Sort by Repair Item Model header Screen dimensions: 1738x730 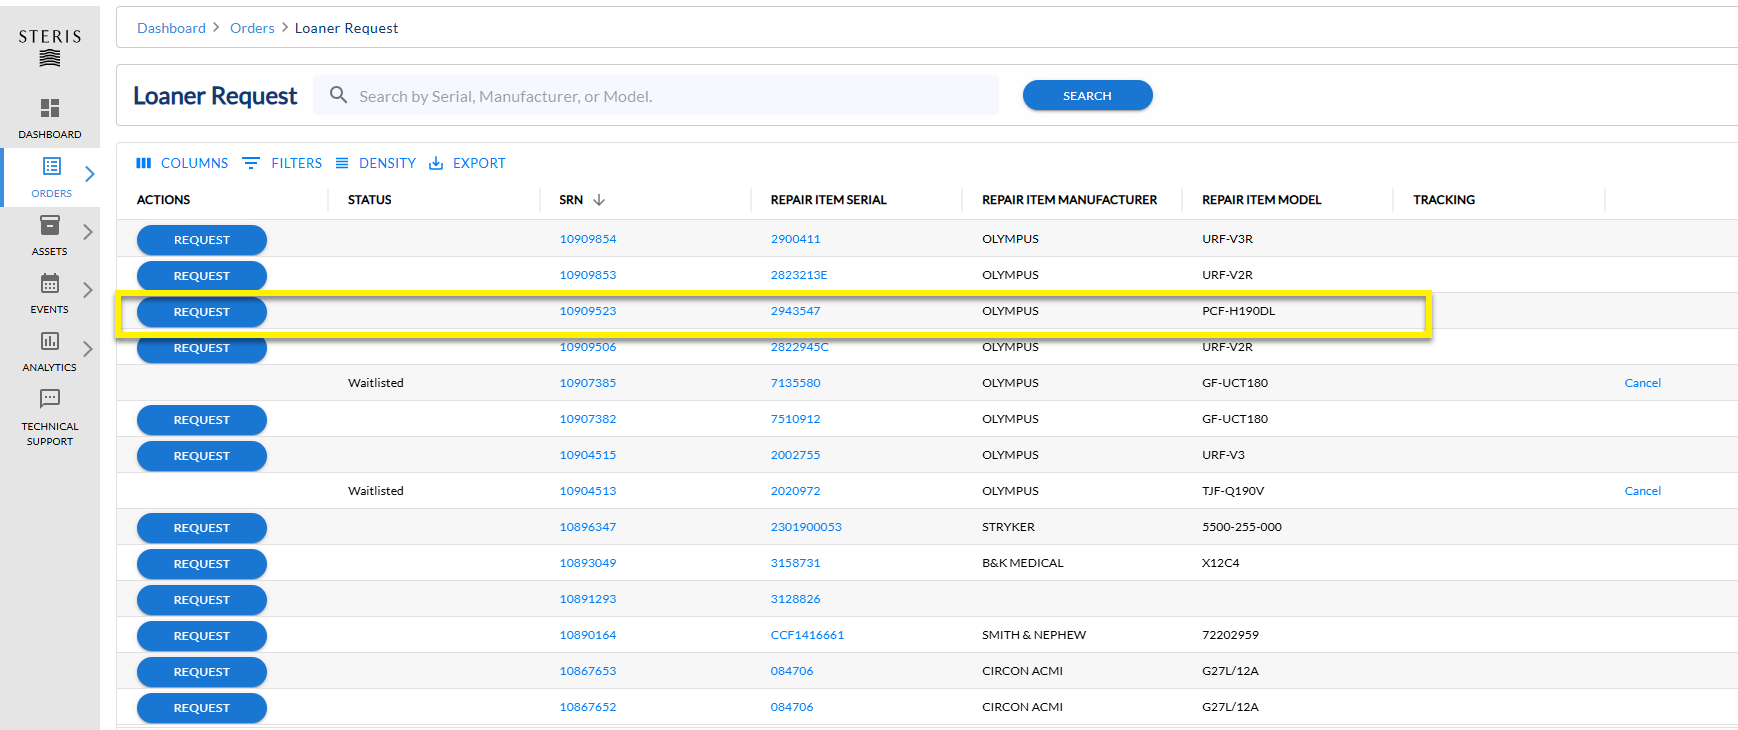tap(1261, 200)
